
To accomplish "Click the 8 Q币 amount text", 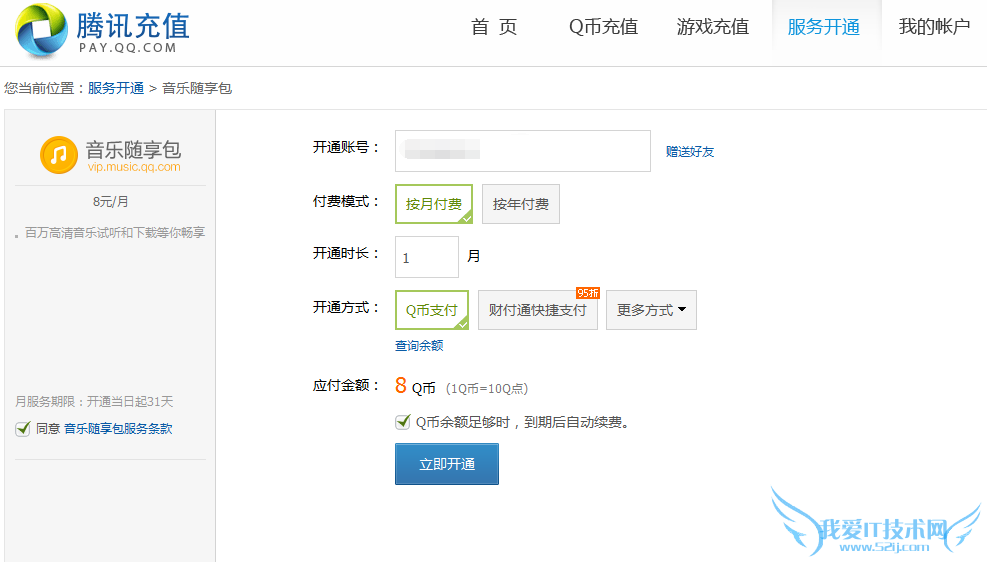I will 415,386.
